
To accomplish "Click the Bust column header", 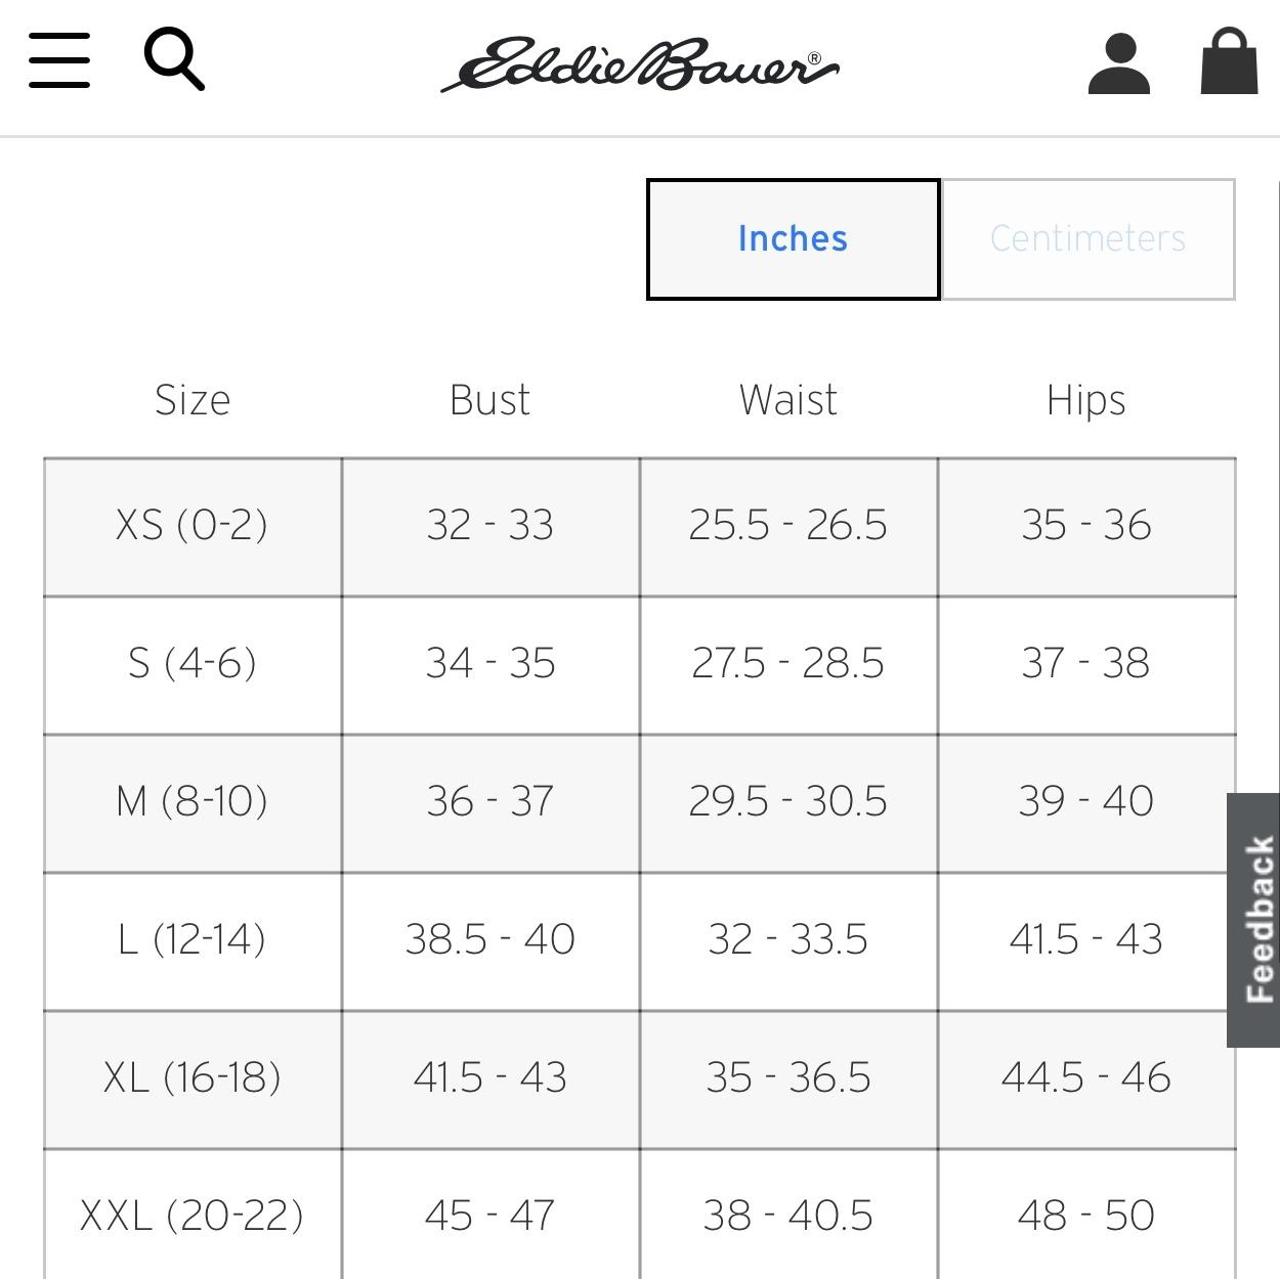I will coord(490,400).
